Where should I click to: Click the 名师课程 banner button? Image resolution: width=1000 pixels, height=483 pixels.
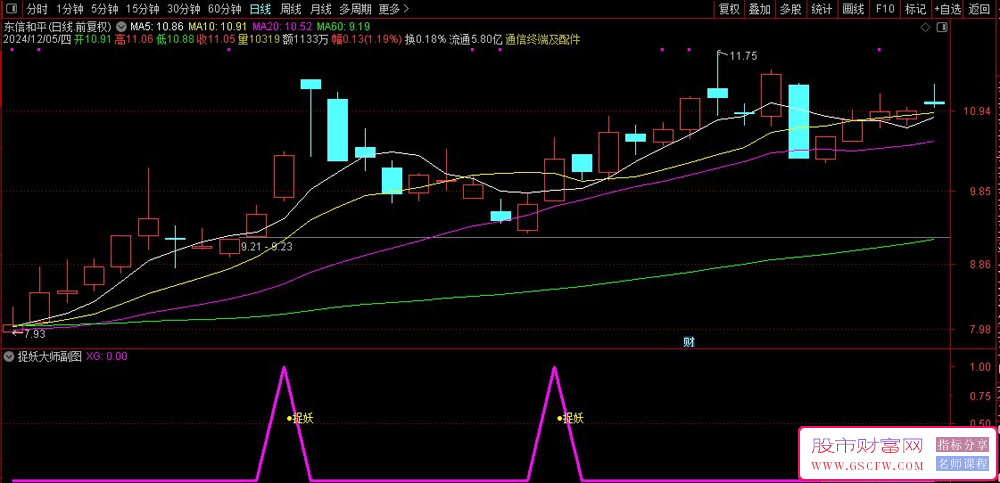coord(962,464)
